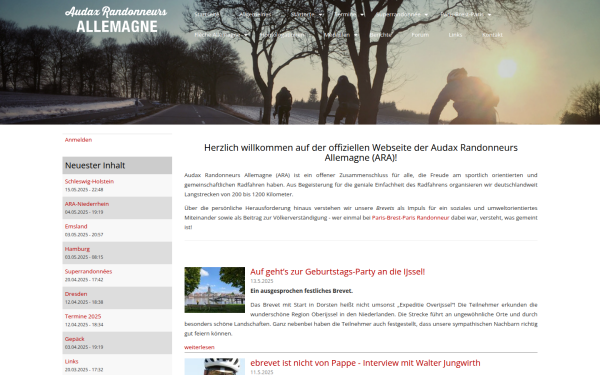Open the Superrandonnées sidebar link
600x375 pixels.
[88, 271]
